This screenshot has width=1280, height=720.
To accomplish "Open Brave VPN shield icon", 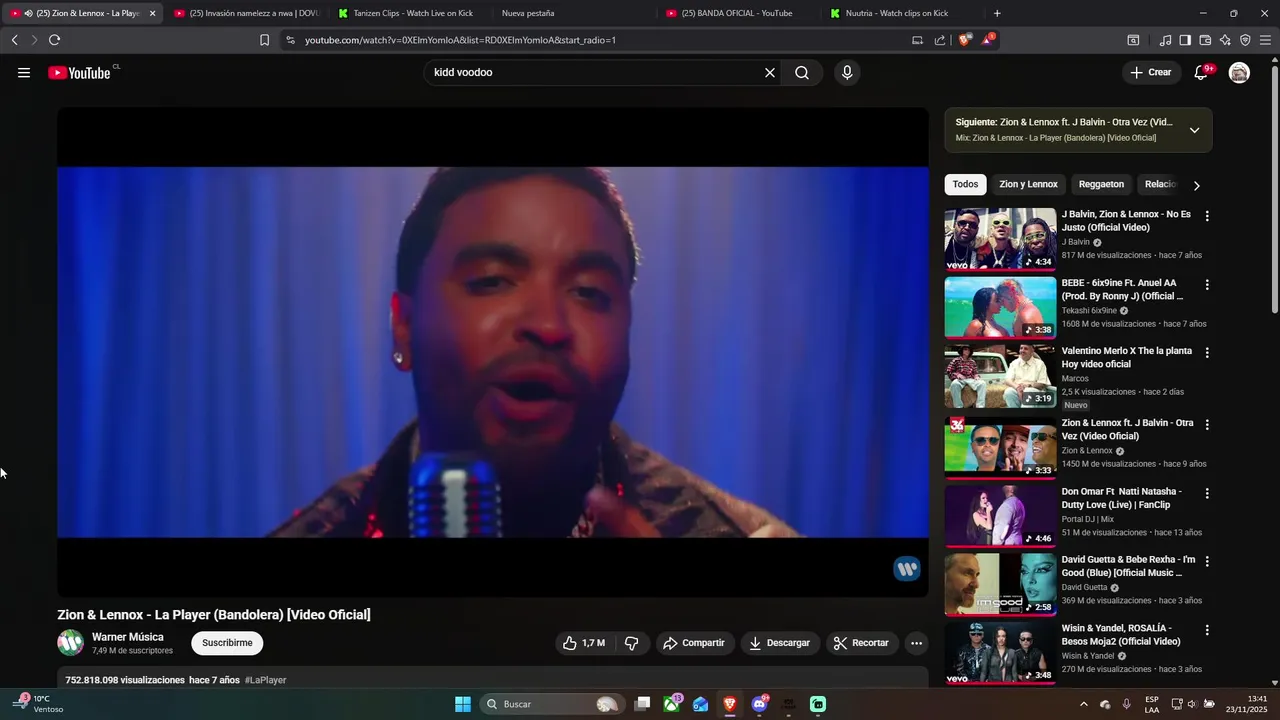I will click(1245, 40).
